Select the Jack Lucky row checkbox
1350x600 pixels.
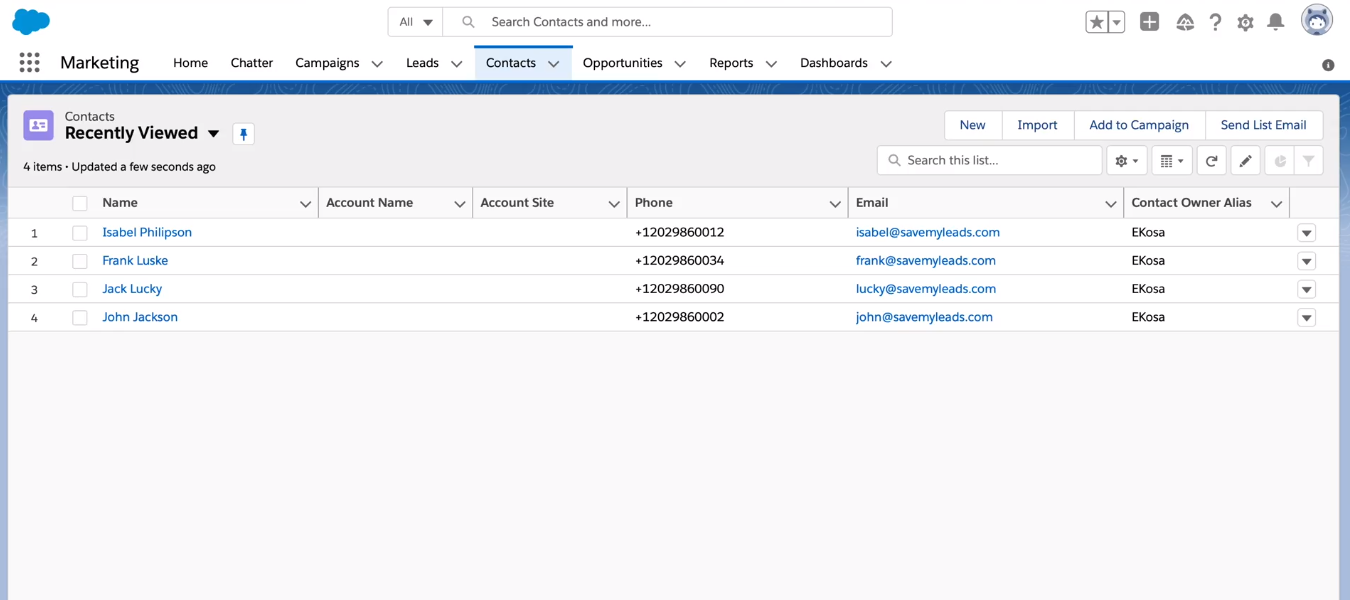(x=80, y=289)
